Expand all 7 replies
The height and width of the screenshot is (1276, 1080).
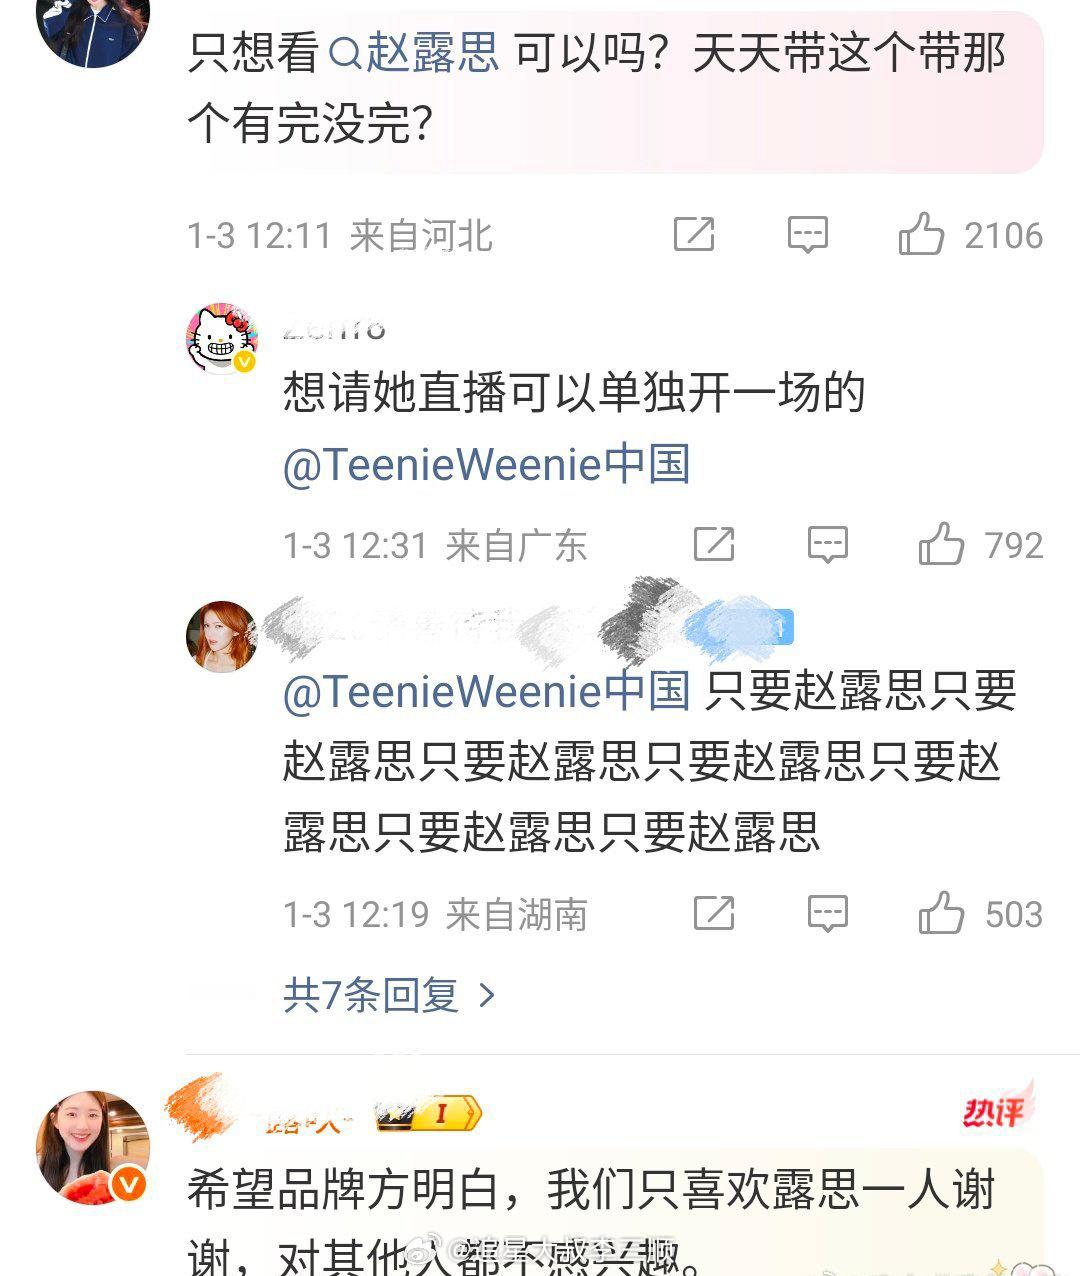[390, 995]
